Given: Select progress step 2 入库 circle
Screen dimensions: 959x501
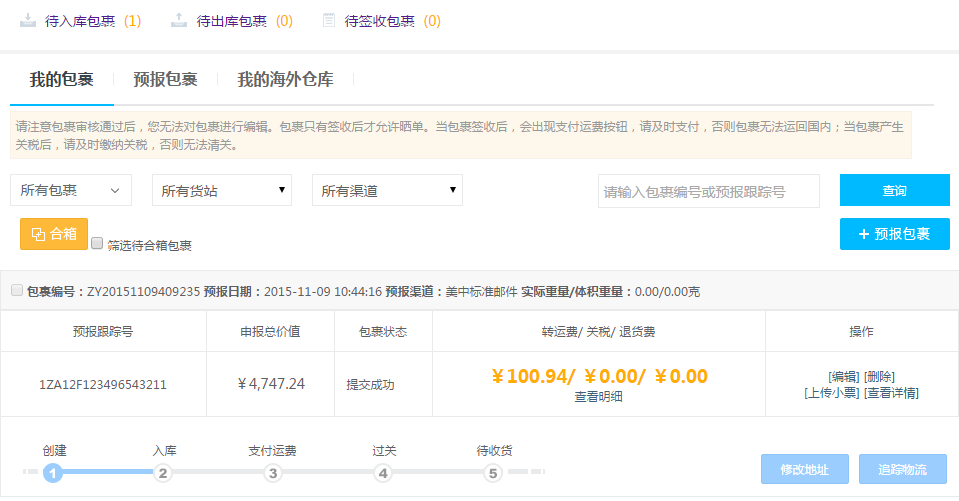Looking at the screenshot, I should [163, 473].
